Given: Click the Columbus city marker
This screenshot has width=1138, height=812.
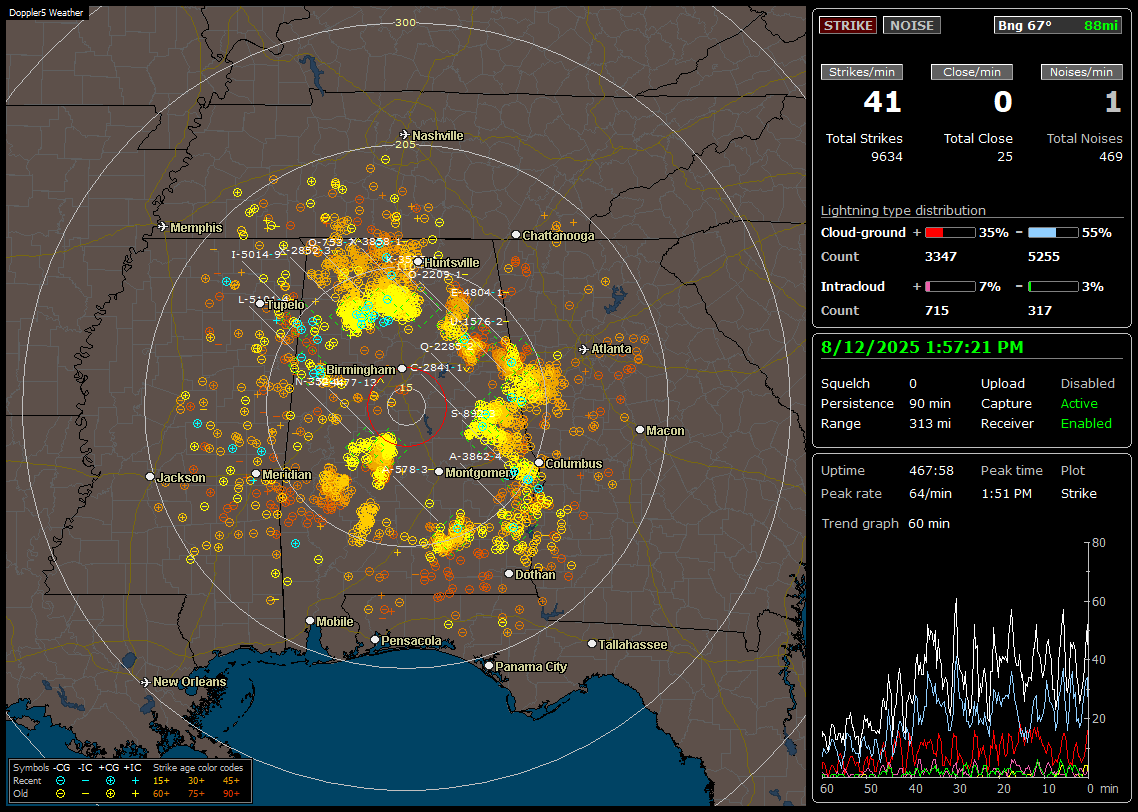Looking at the screenshot, I should coord(539,463).
